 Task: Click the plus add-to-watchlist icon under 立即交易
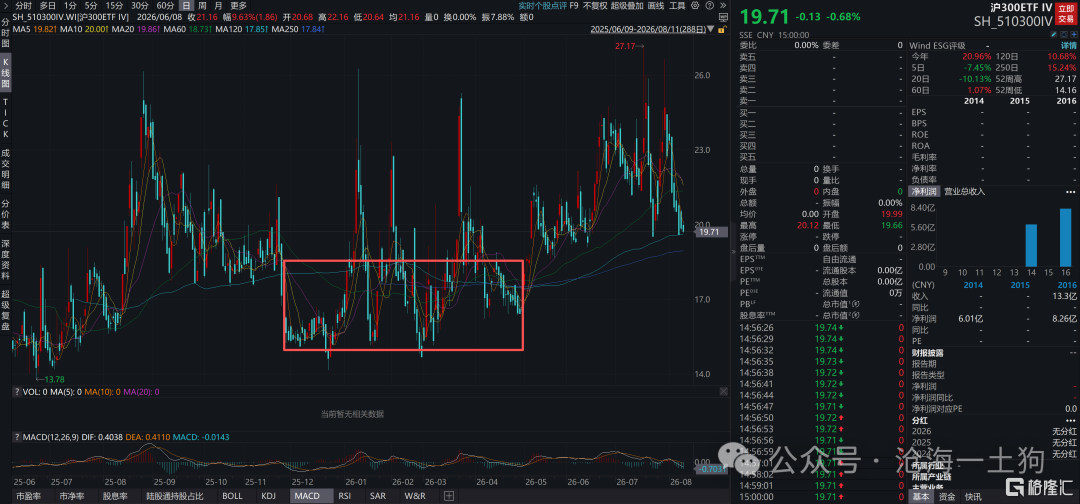point(1073,34)
